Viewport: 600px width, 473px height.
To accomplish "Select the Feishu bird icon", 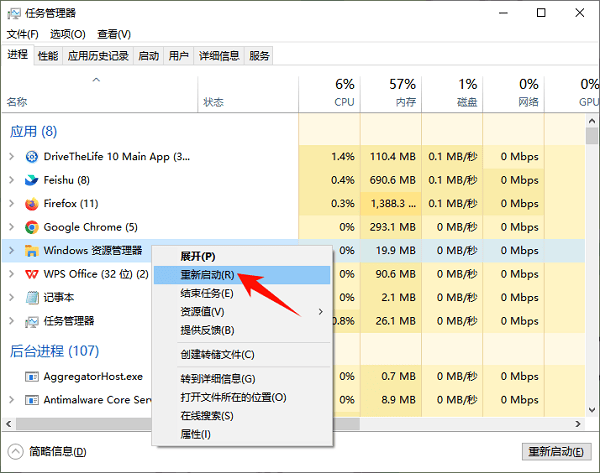I will (x=32, y=180).
